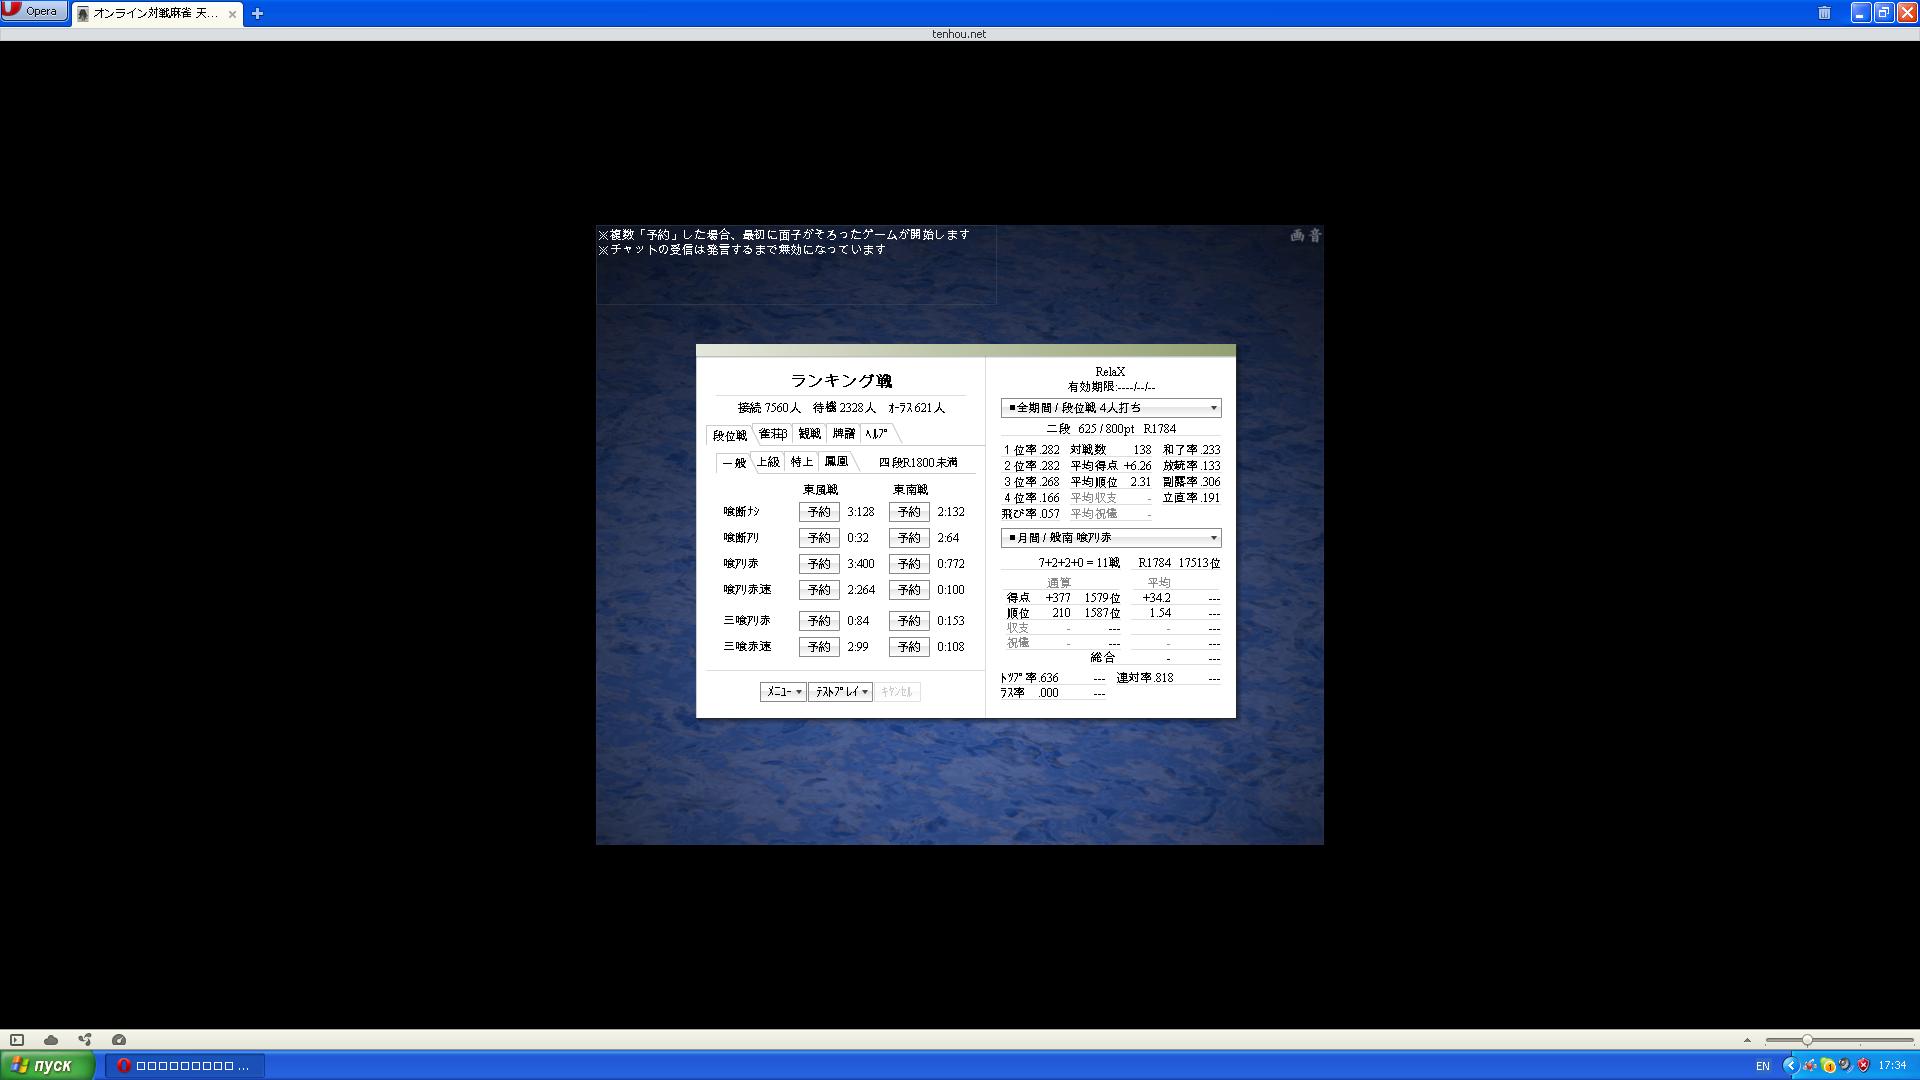The image size is (1920, 1080).
Task: Click the ランキング戦 title
Action: pos(841,381)
